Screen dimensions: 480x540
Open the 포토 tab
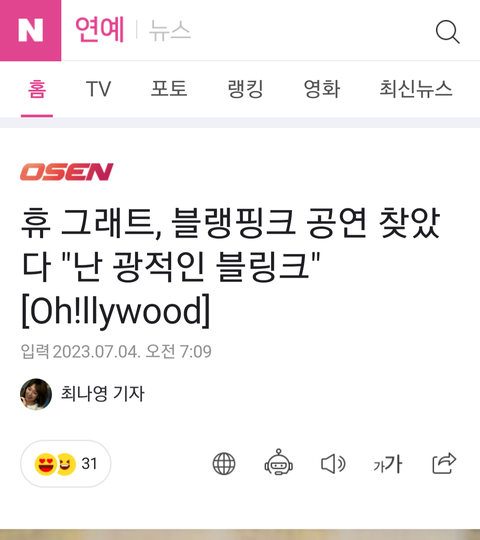[169, 89]
